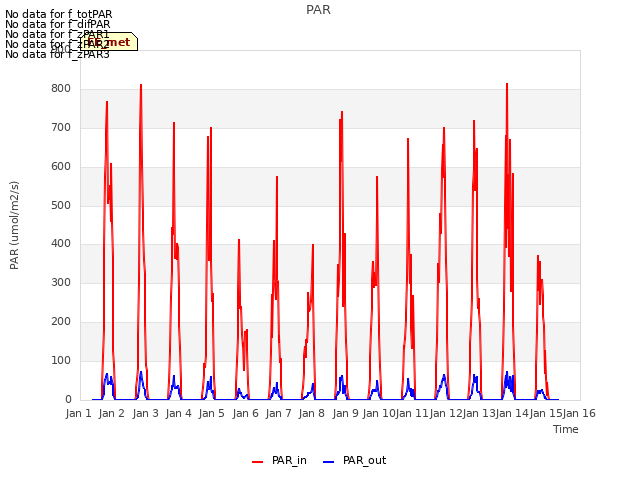Click the Jan 3 PAR_in peak above 800
This screenshot has height=480, width=640.
141,85
